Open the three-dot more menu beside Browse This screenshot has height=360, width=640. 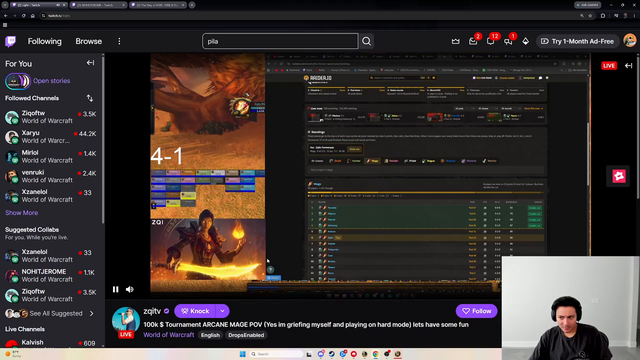(119, 41)
